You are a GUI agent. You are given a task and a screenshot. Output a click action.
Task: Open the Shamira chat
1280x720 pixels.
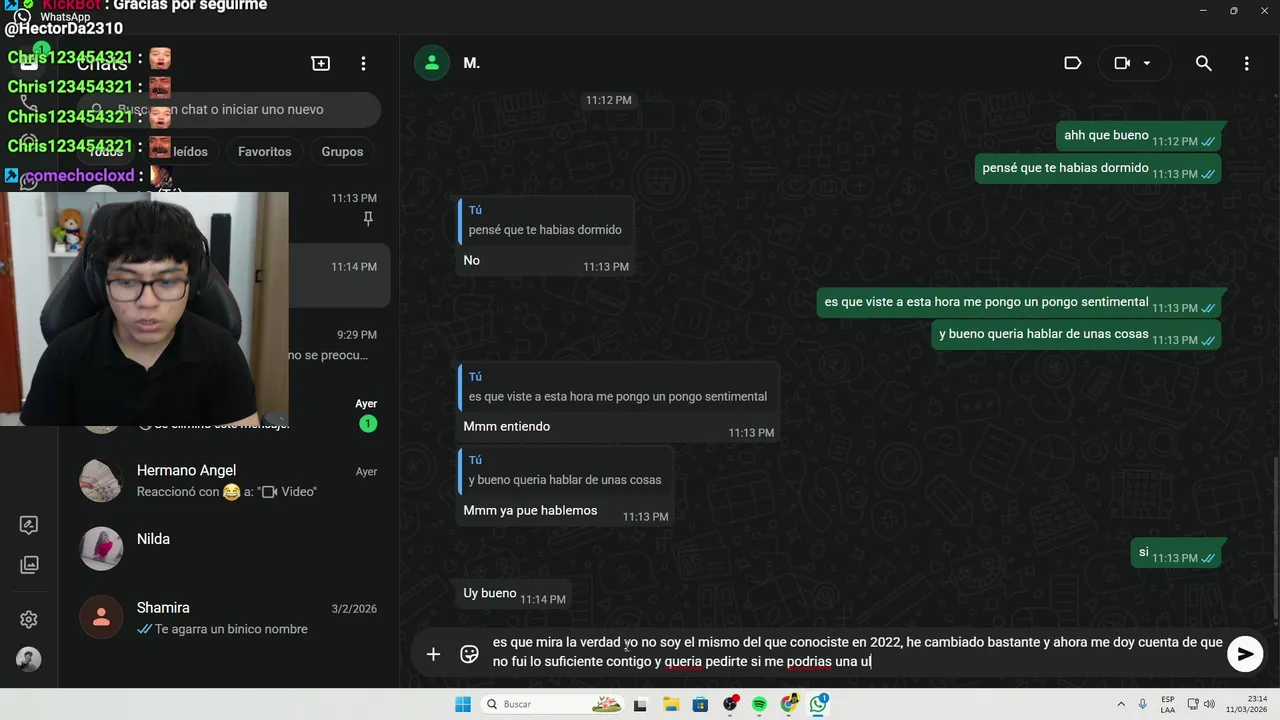coord(228,618)
